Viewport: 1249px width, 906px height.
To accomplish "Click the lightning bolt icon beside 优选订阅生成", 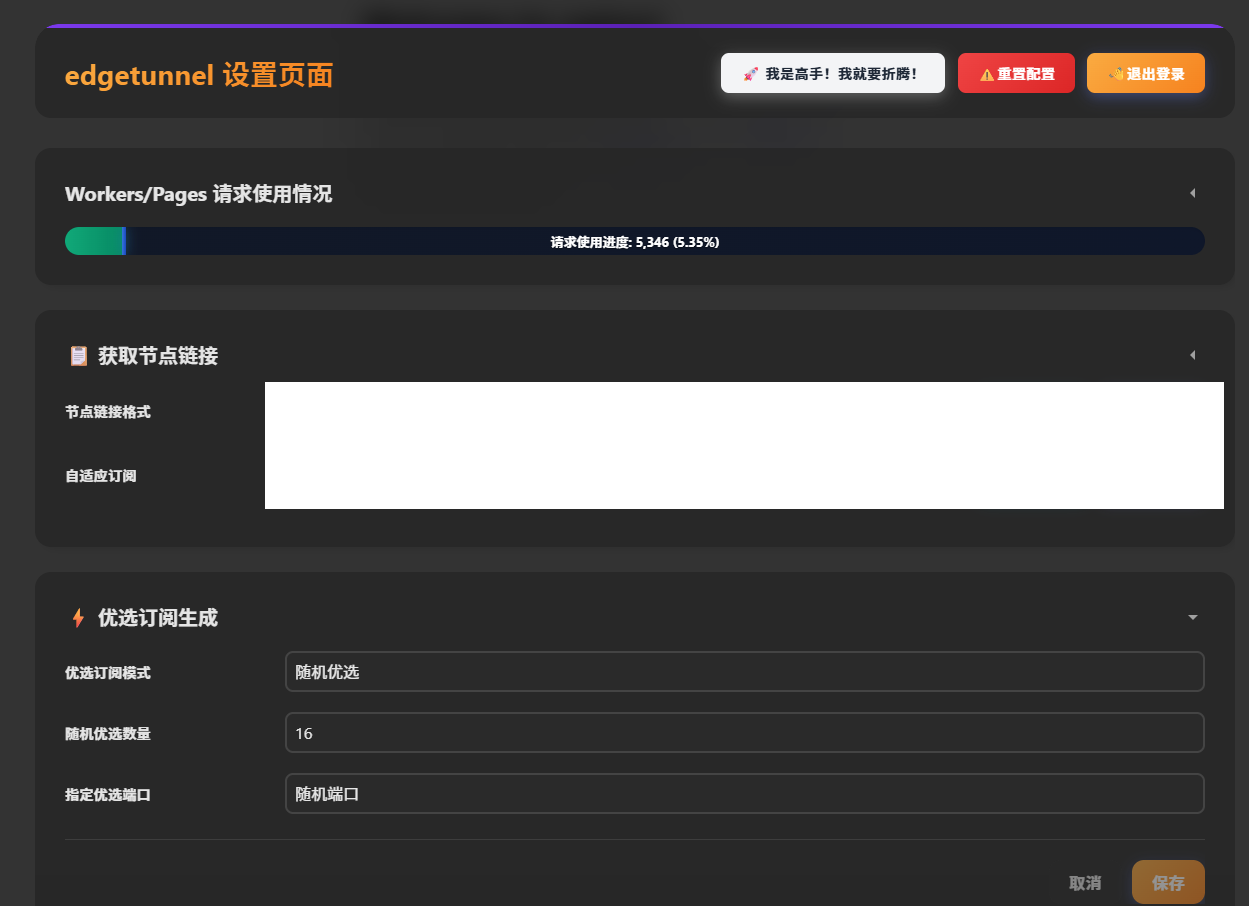I will tap(78, 618).
